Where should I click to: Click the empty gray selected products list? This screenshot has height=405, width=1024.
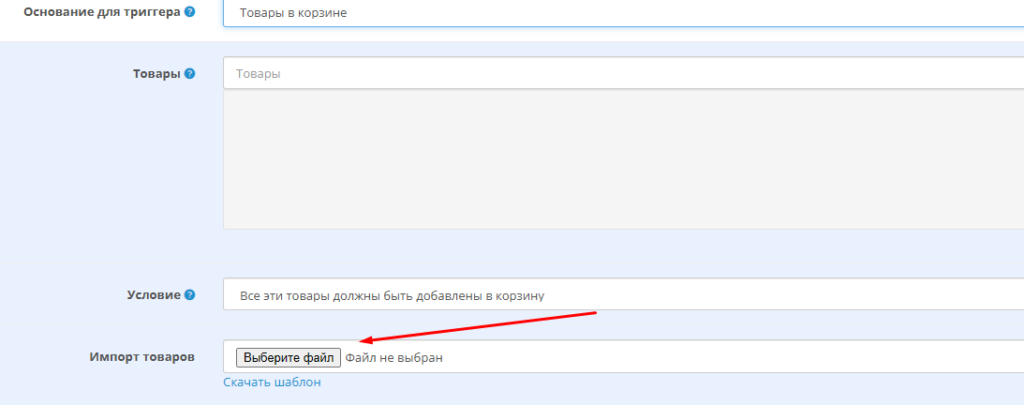(x=620, y=158)
